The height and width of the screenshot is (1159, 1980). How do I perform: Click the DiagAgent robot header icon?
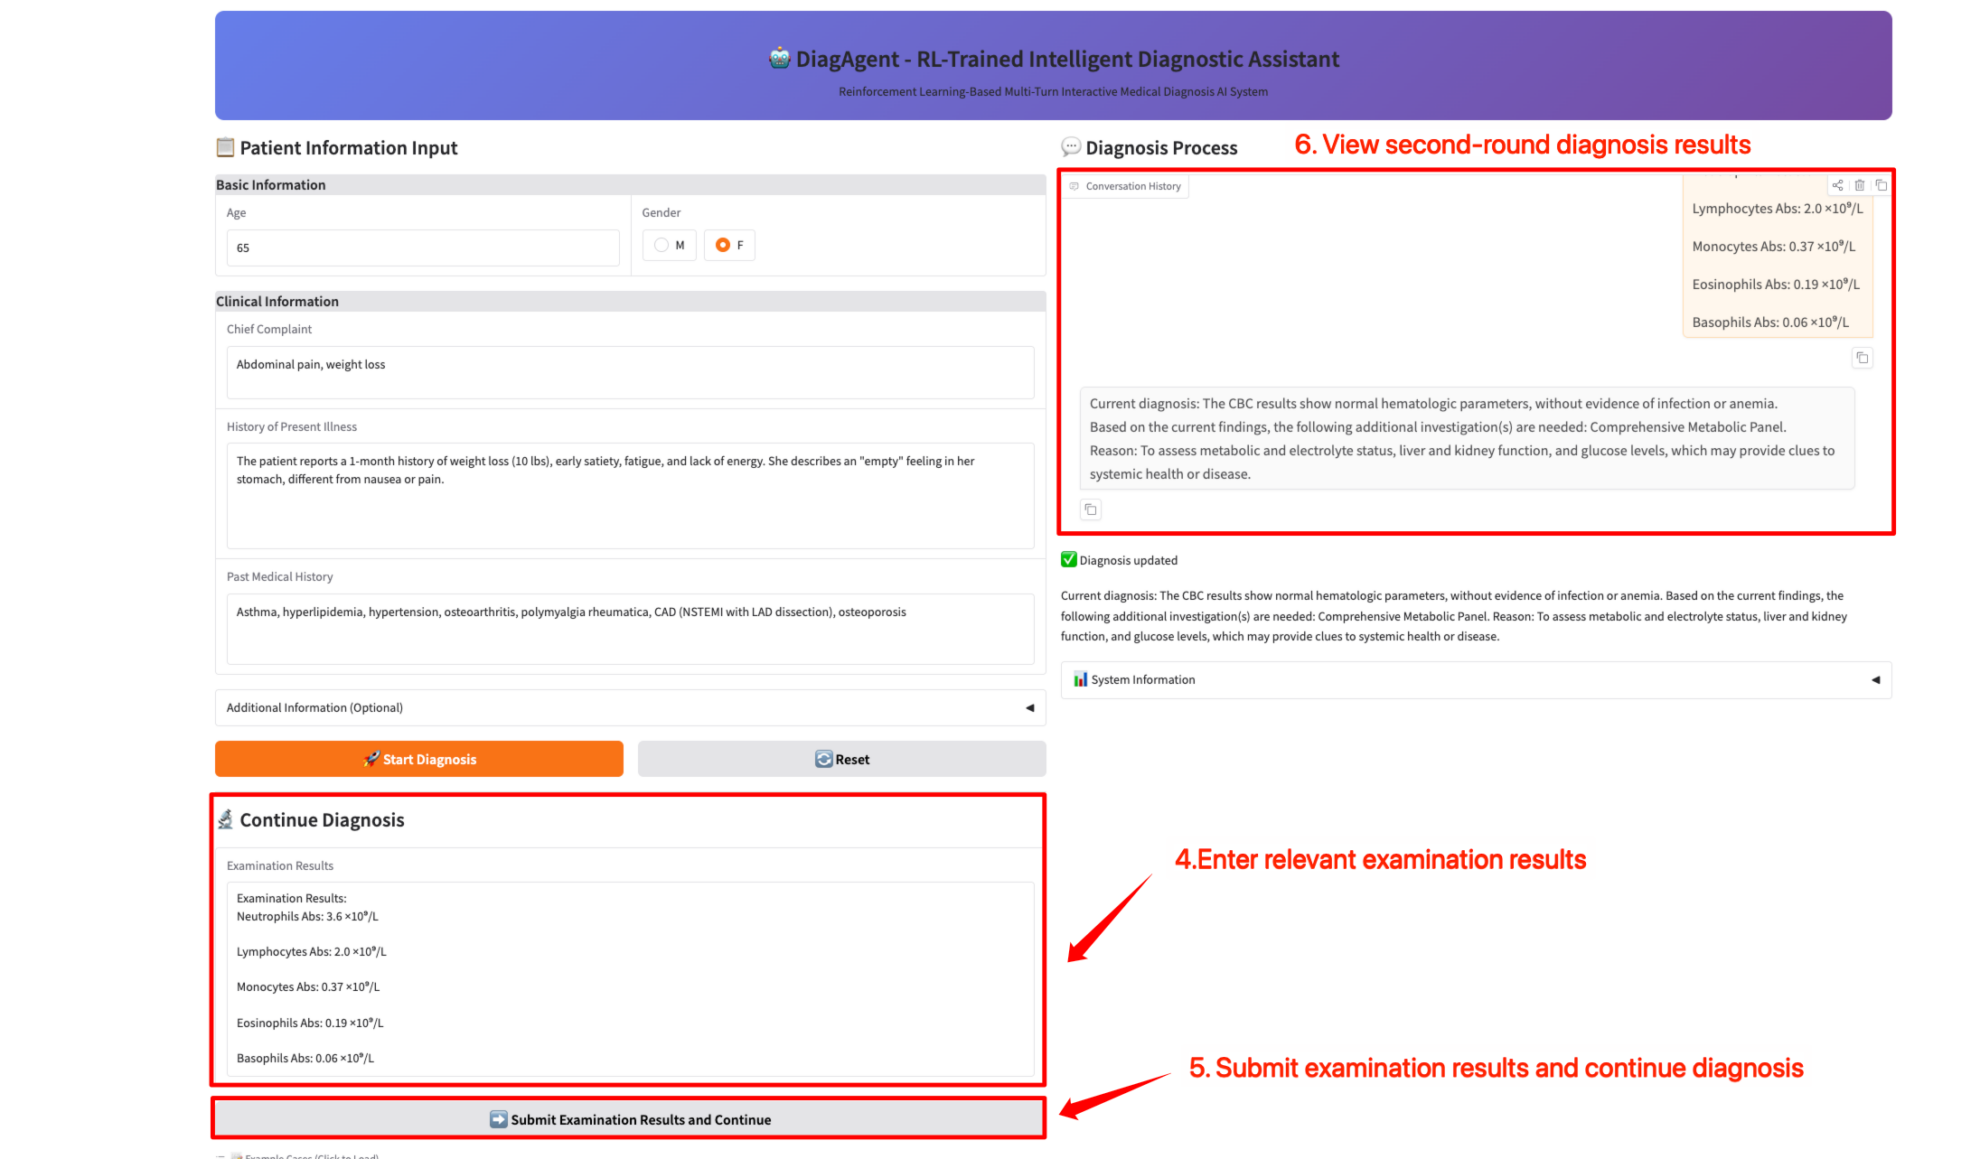pyautogui.click(x=779, y=58)
